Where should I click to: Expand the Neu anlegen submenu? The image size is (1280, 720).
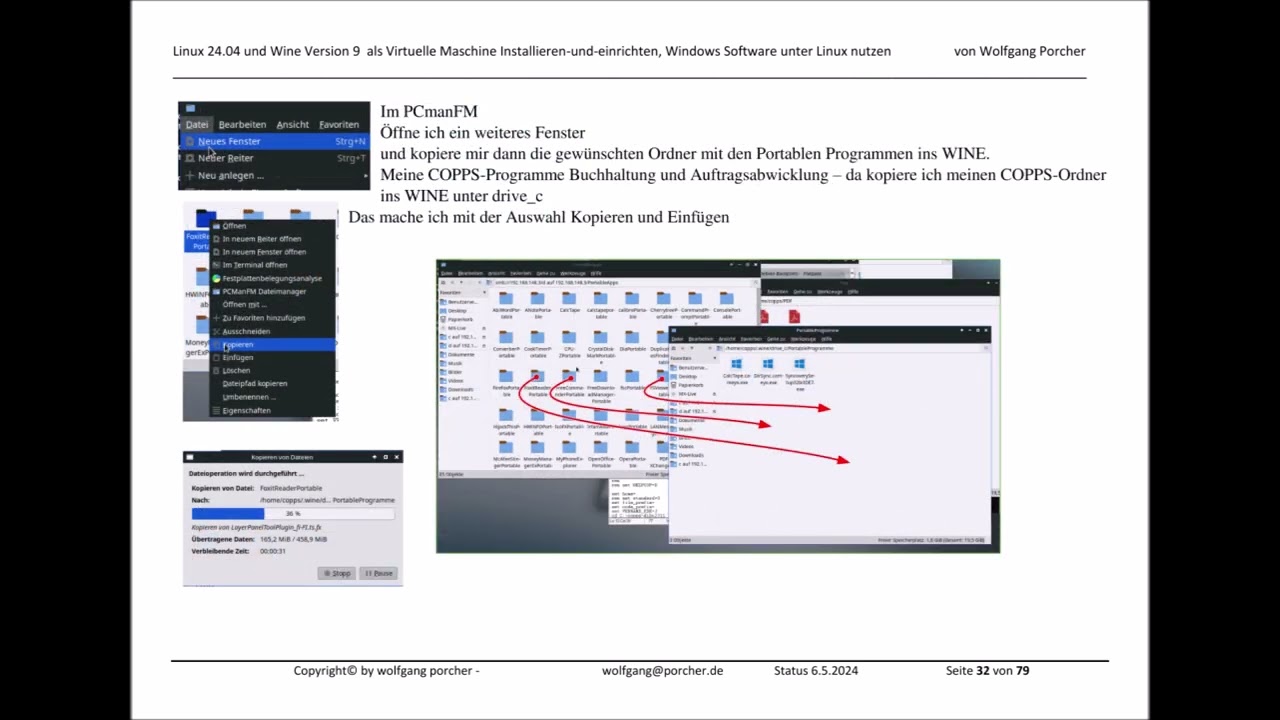pos(274,175)
